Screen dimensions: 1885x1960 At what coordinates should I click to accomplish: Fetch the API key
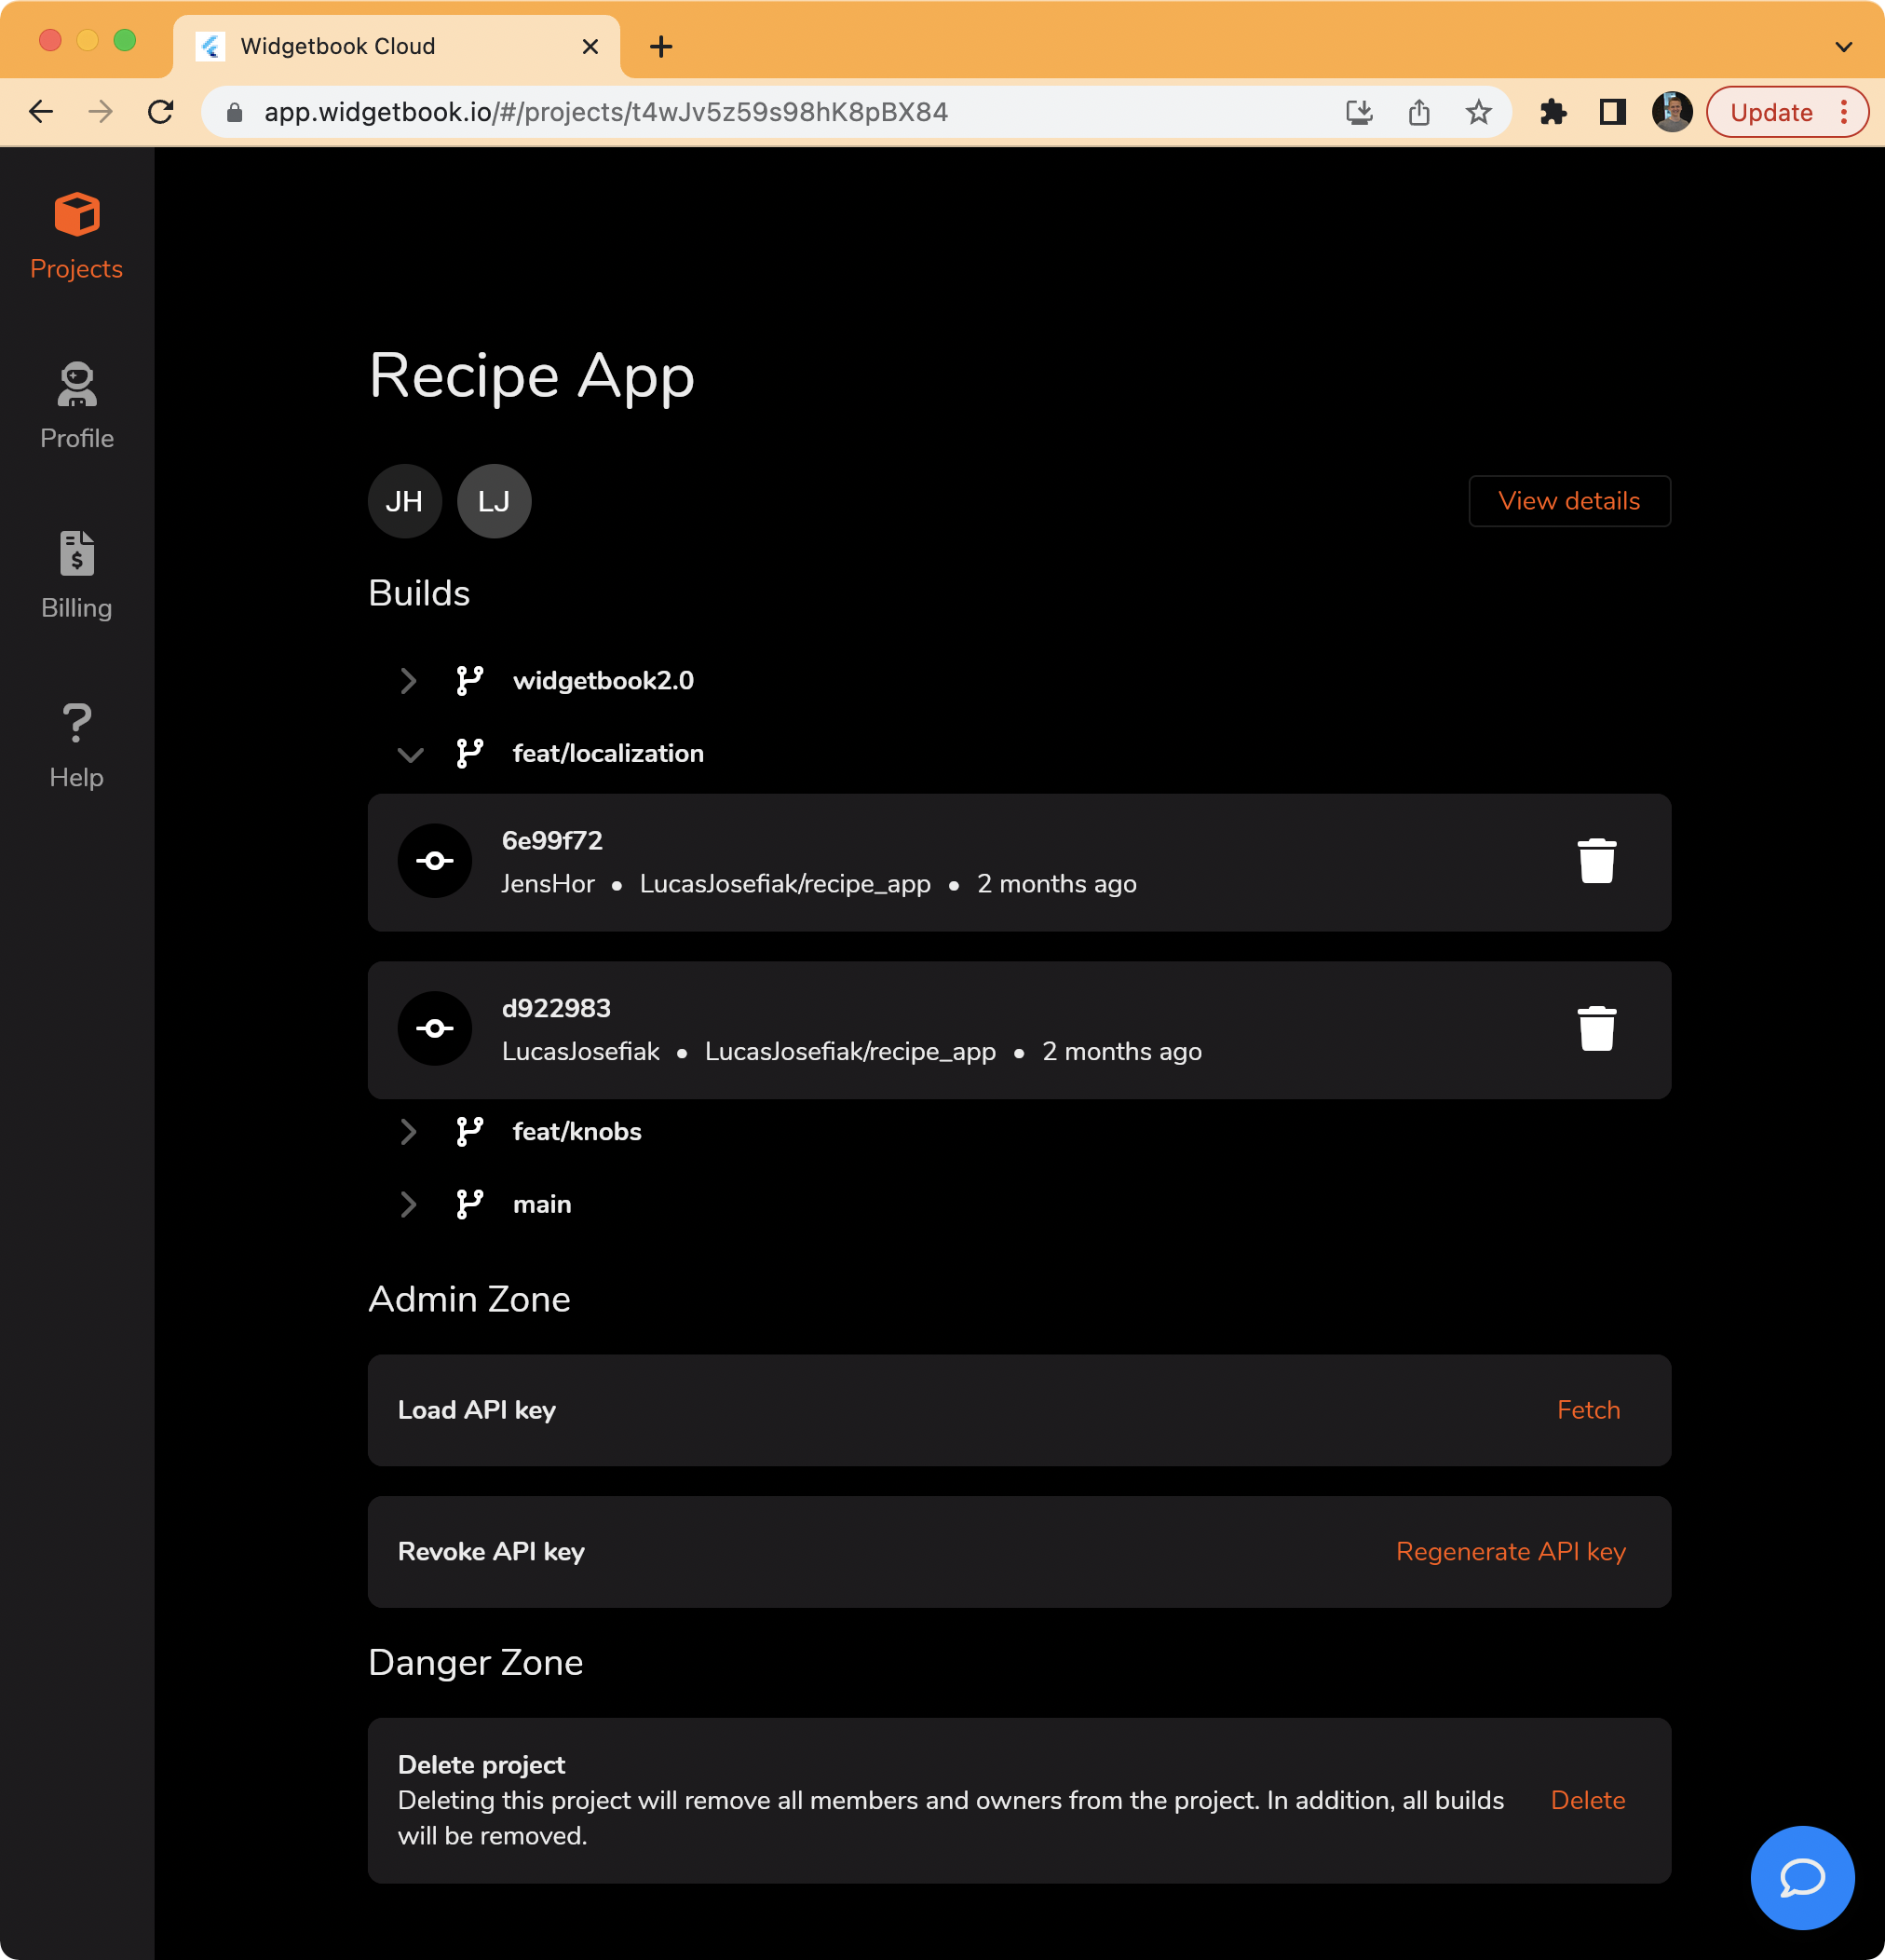point(1587,1410)
